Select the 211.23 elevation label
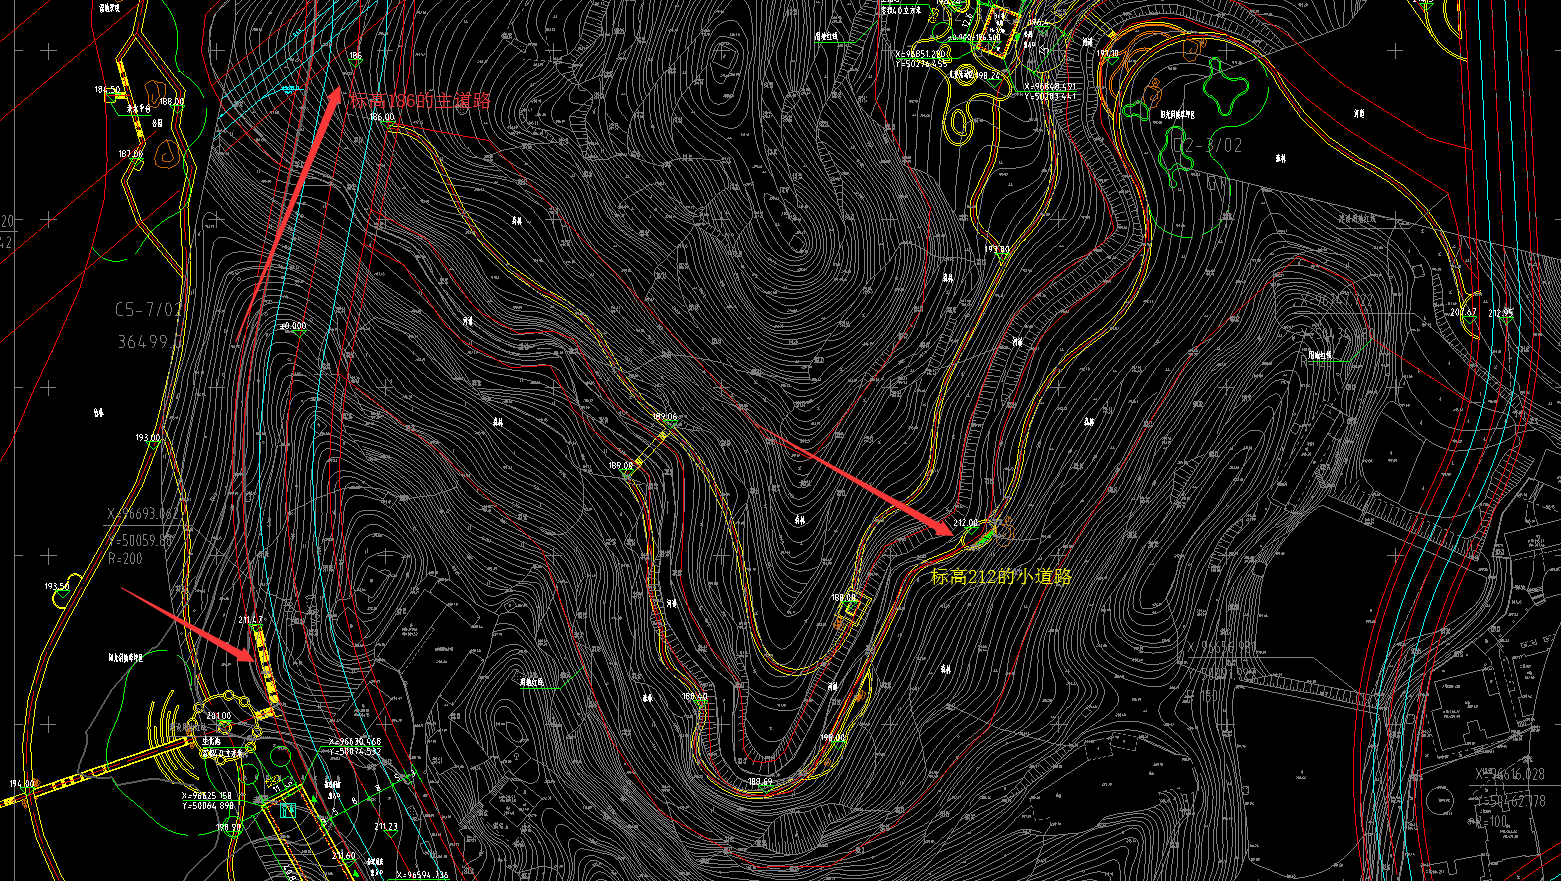Screen dimensions: 1561x881 (x=386, y=827)
